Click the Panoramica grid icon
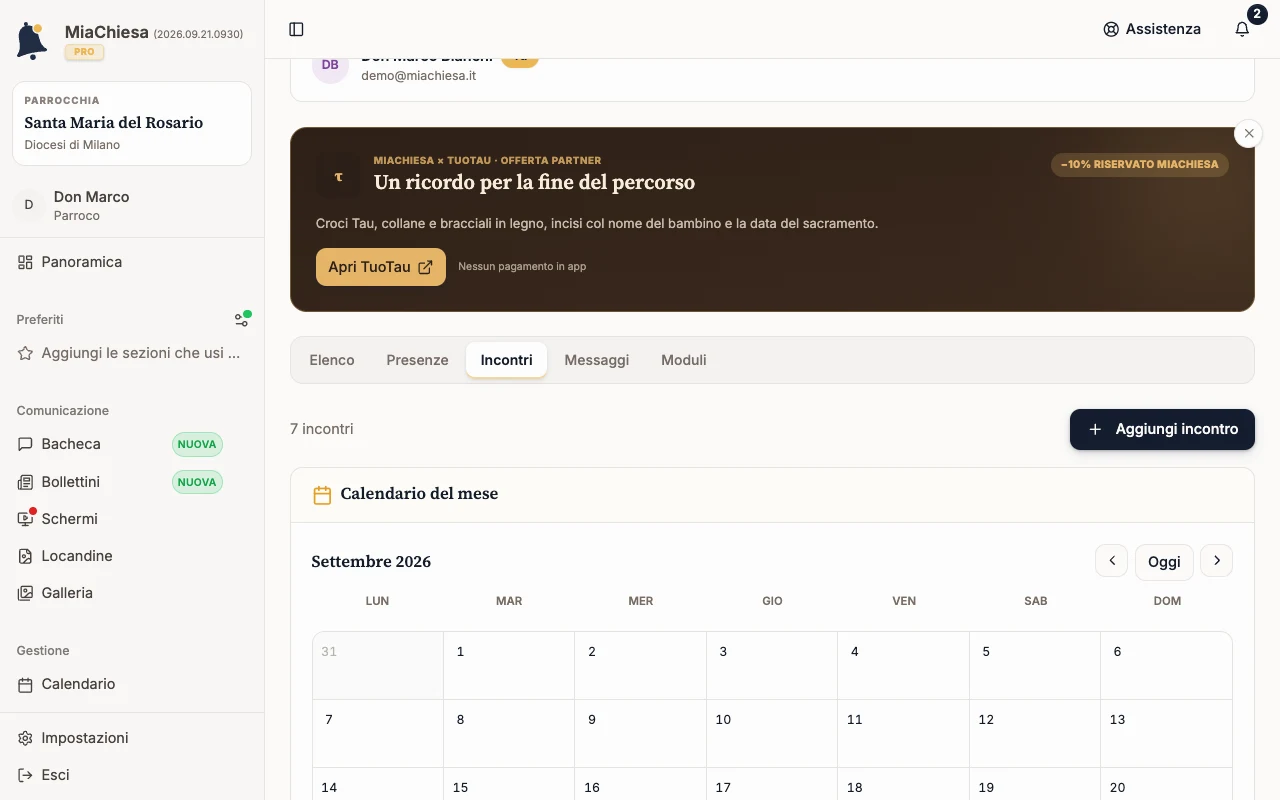Viewport: 1280px width, 800px height. point(25,262)
